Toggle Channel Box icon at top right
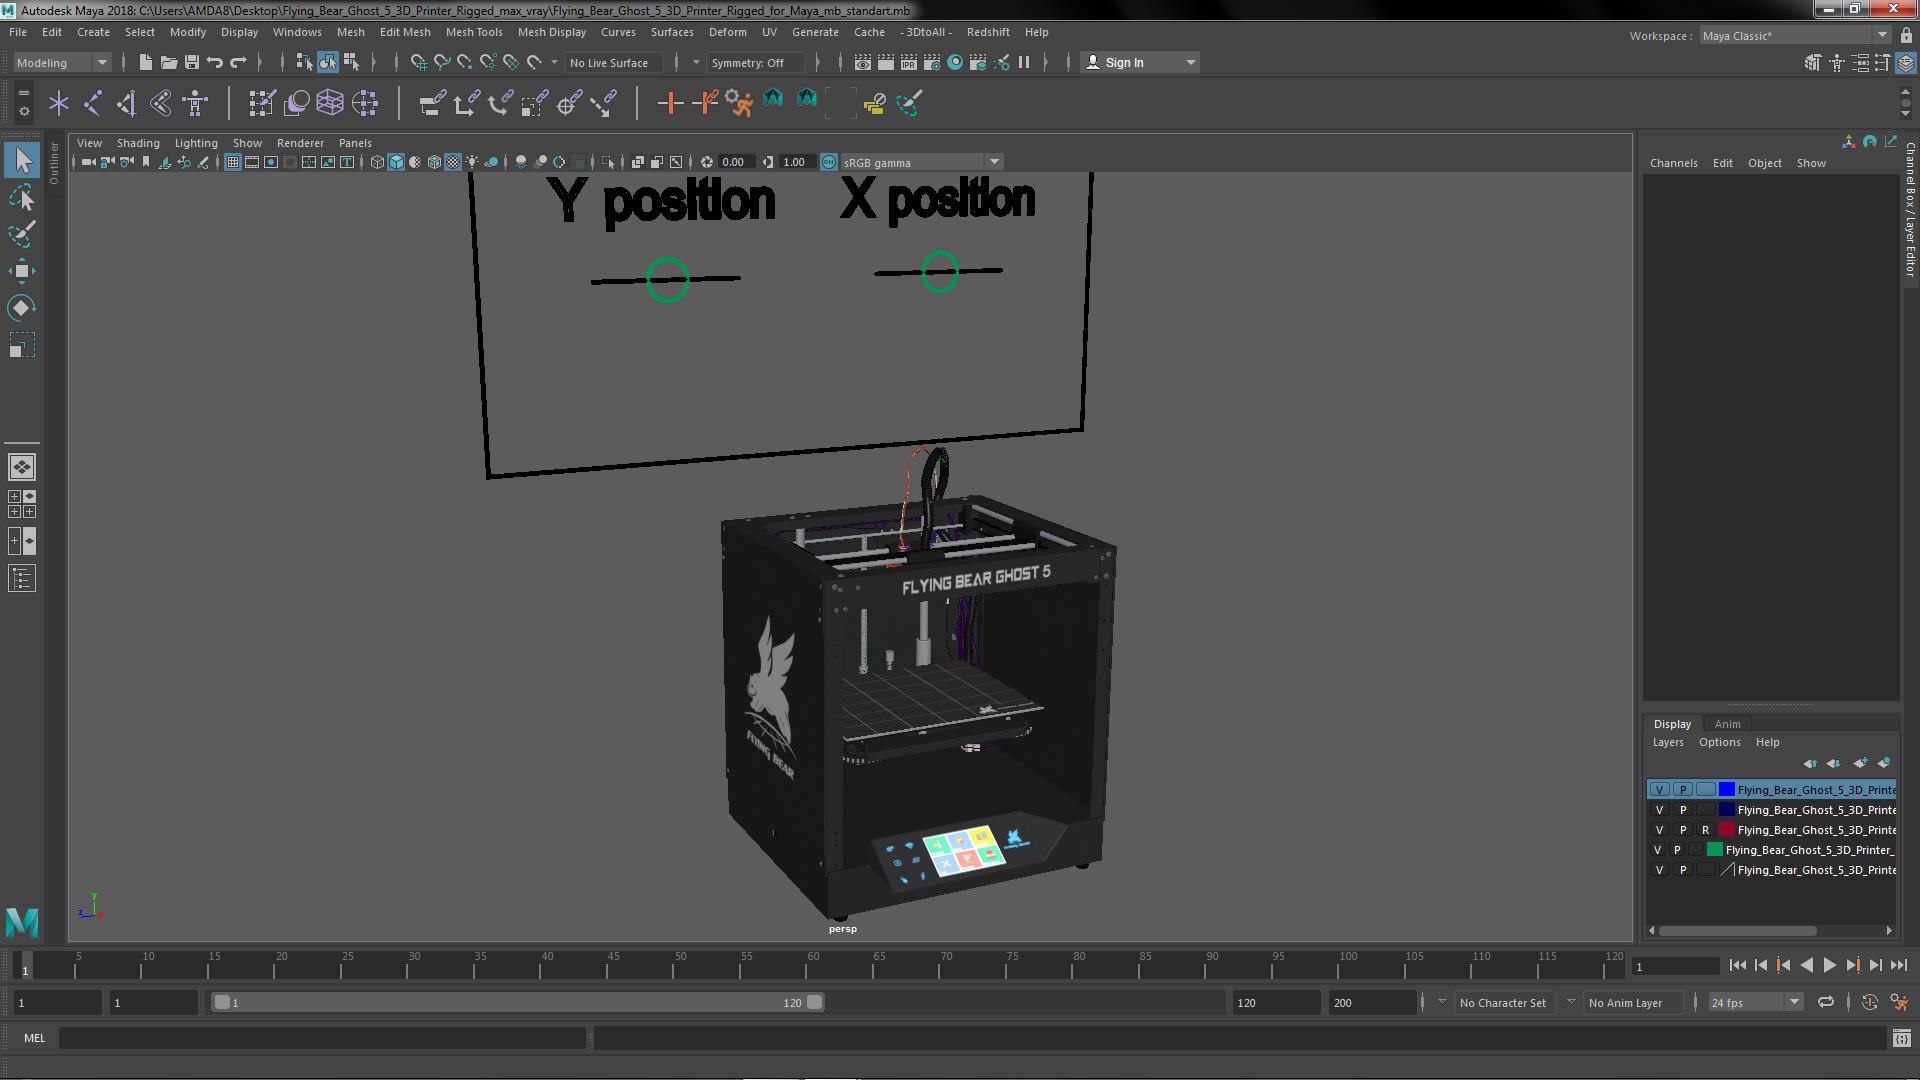The width and height of the screenshot is (1920, 1080). 1905,62
